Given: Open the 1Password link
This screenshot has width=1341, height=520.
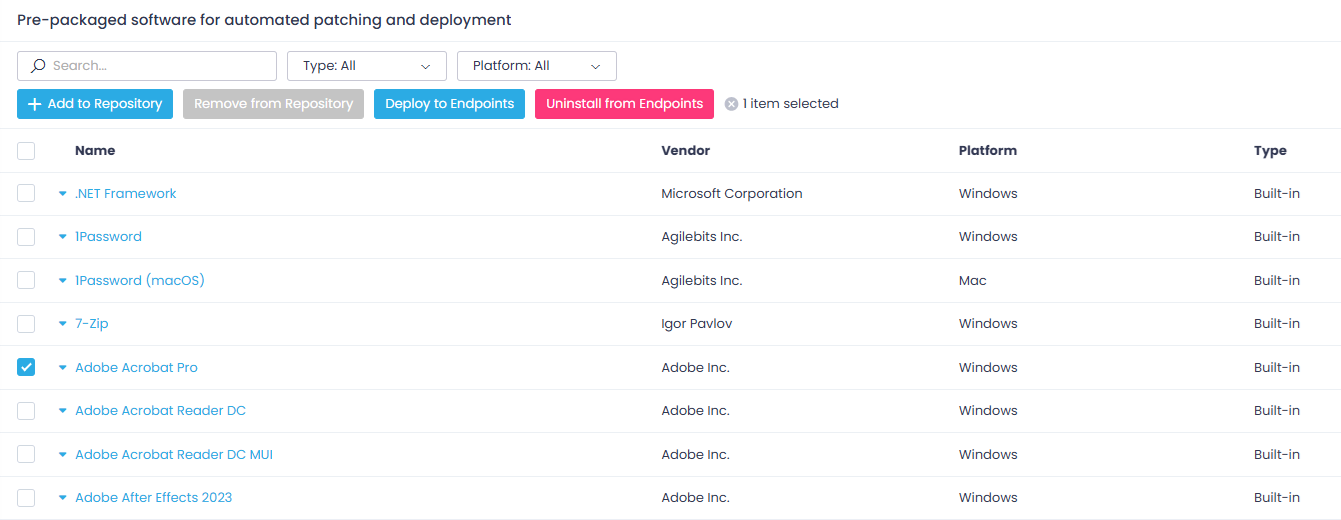Looking at the screenshot, I should click(x=108, y=237).
